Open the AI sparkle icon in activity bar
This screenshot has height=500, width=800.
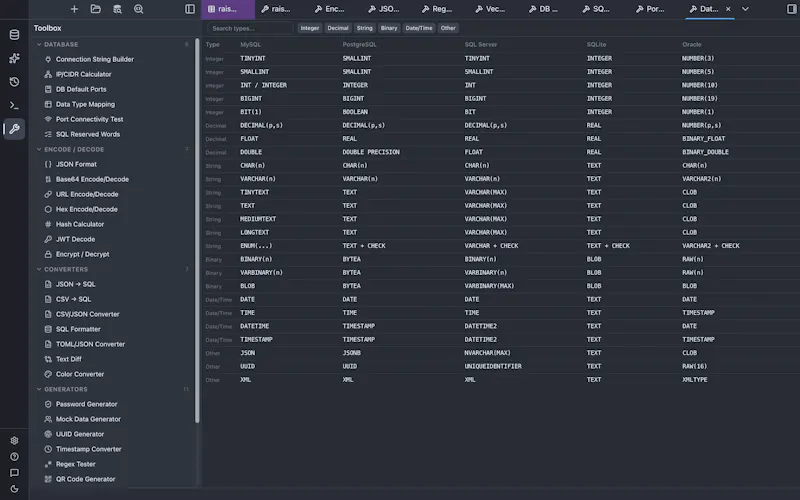click(x=14, y=58)
